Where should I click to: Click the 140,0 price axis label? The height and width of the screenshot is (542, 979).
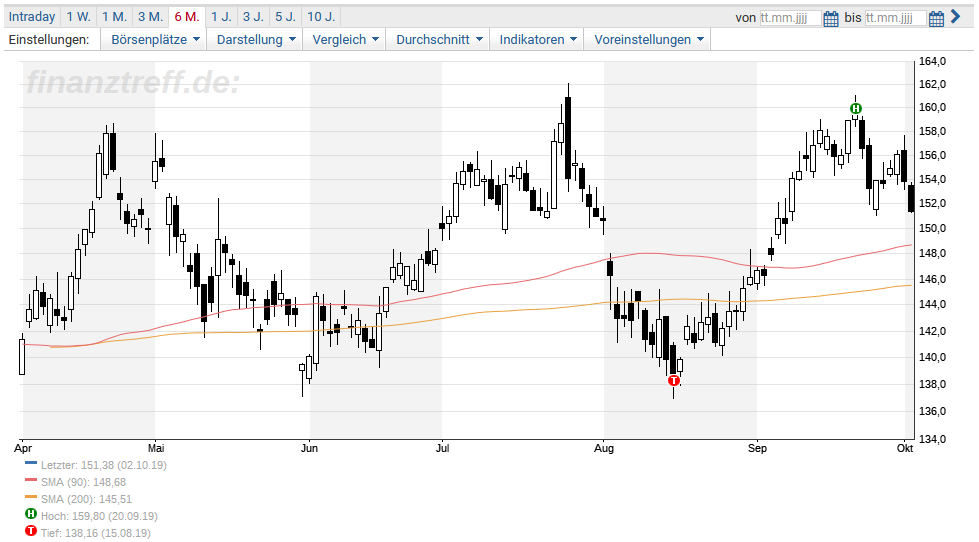pos(932,357)
